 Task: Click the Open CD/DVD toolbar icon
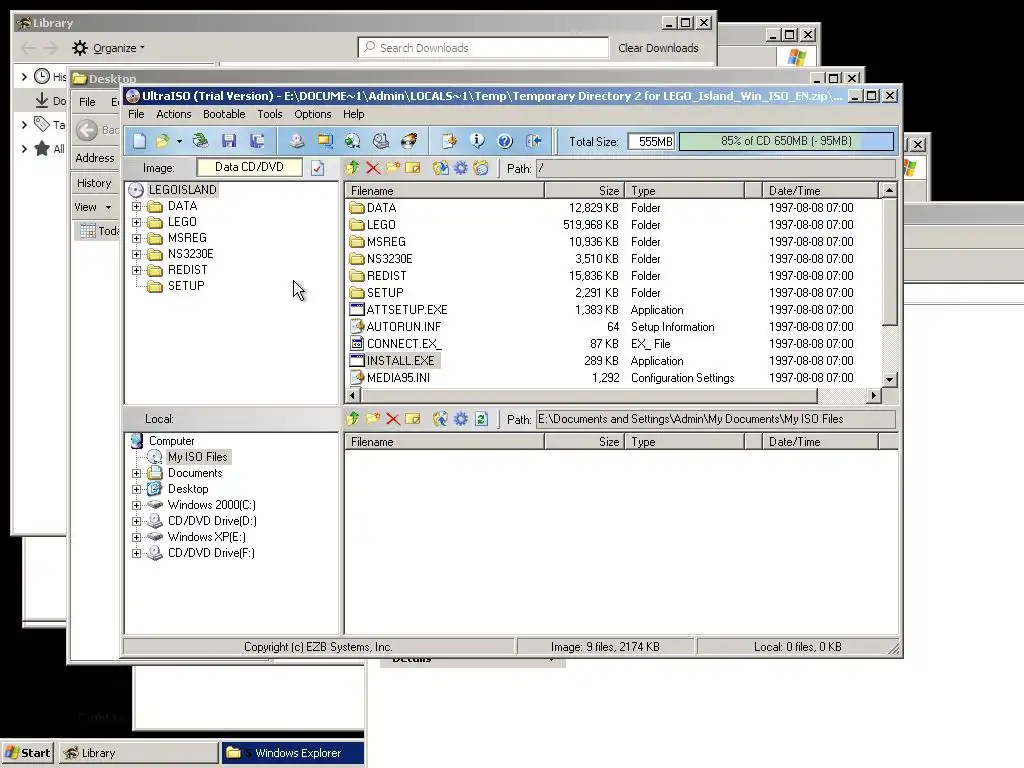point(200,141)
